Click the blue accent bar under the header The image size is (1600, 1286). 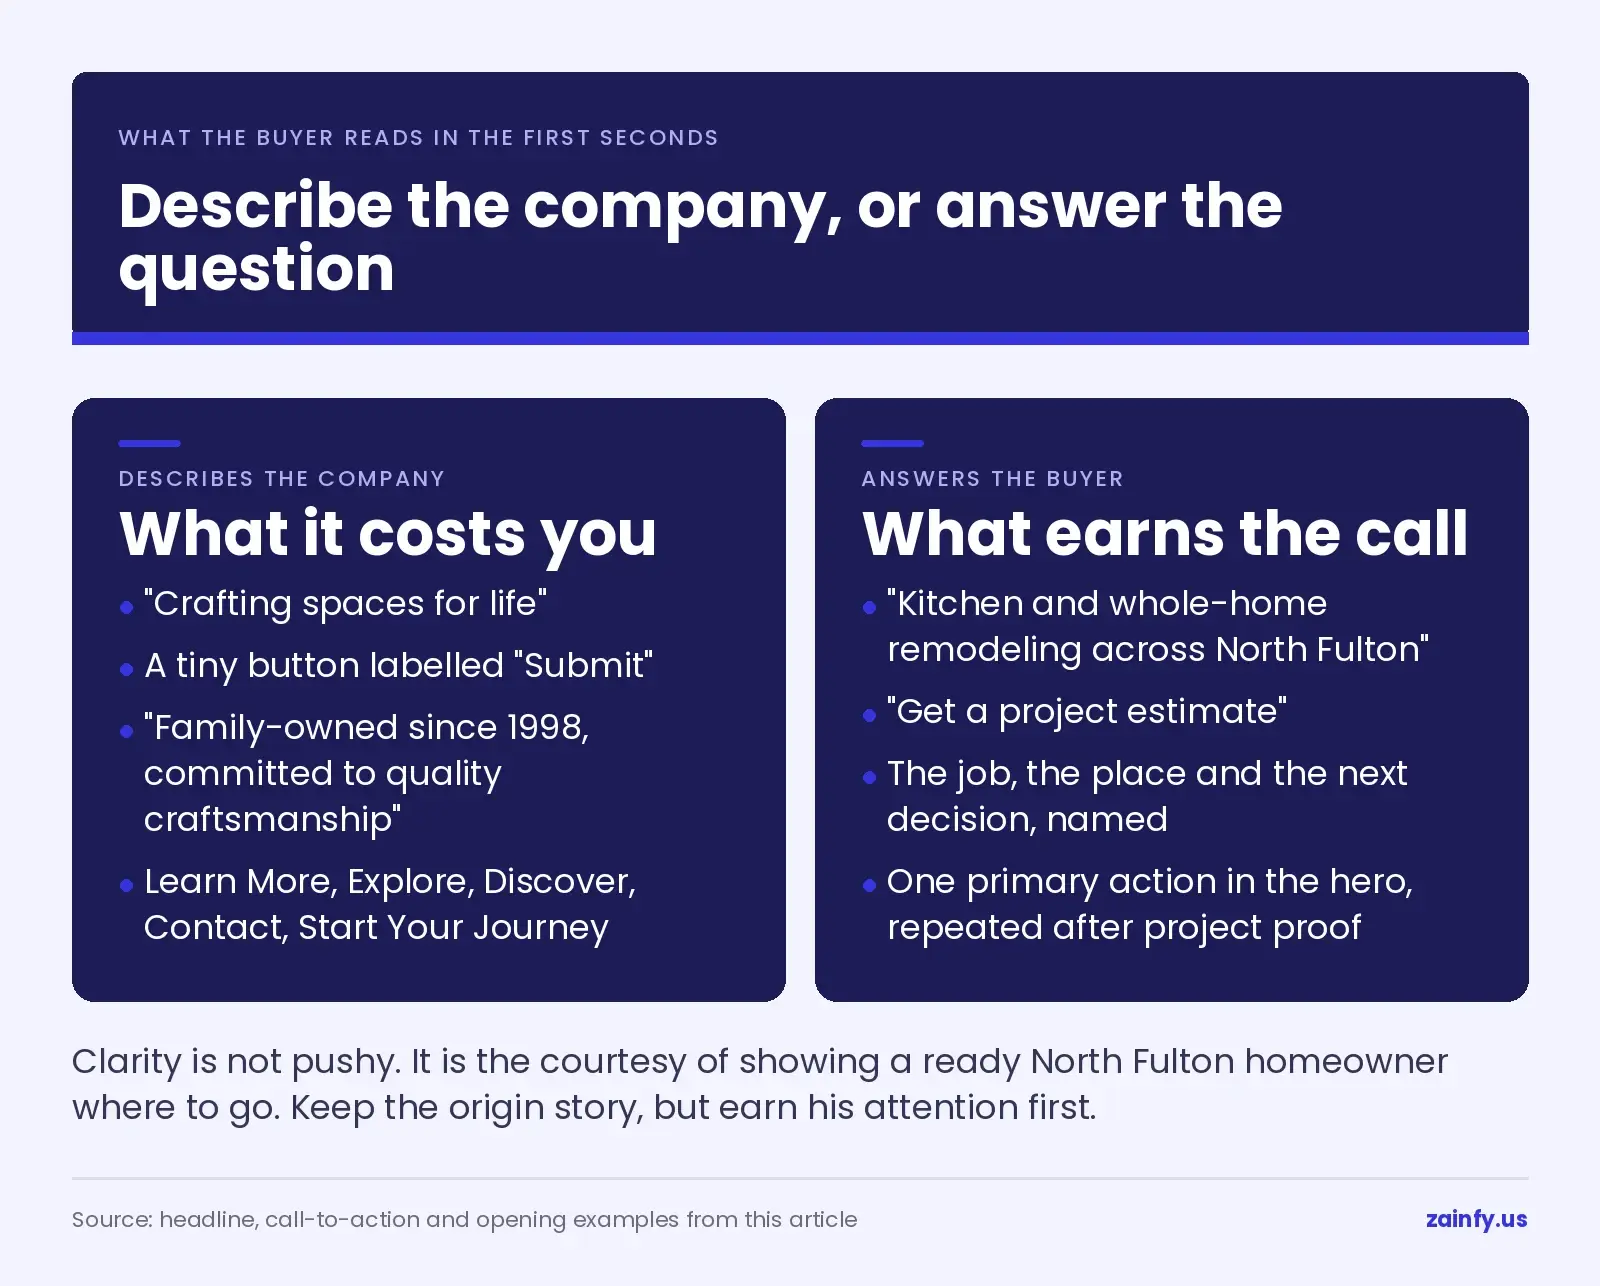800,338
